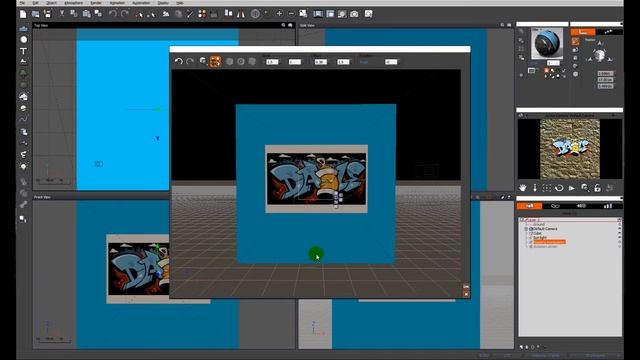640x360 pixels.
Task: Click the Cut scissors icon in main toolbar
Action: point(62,14)
